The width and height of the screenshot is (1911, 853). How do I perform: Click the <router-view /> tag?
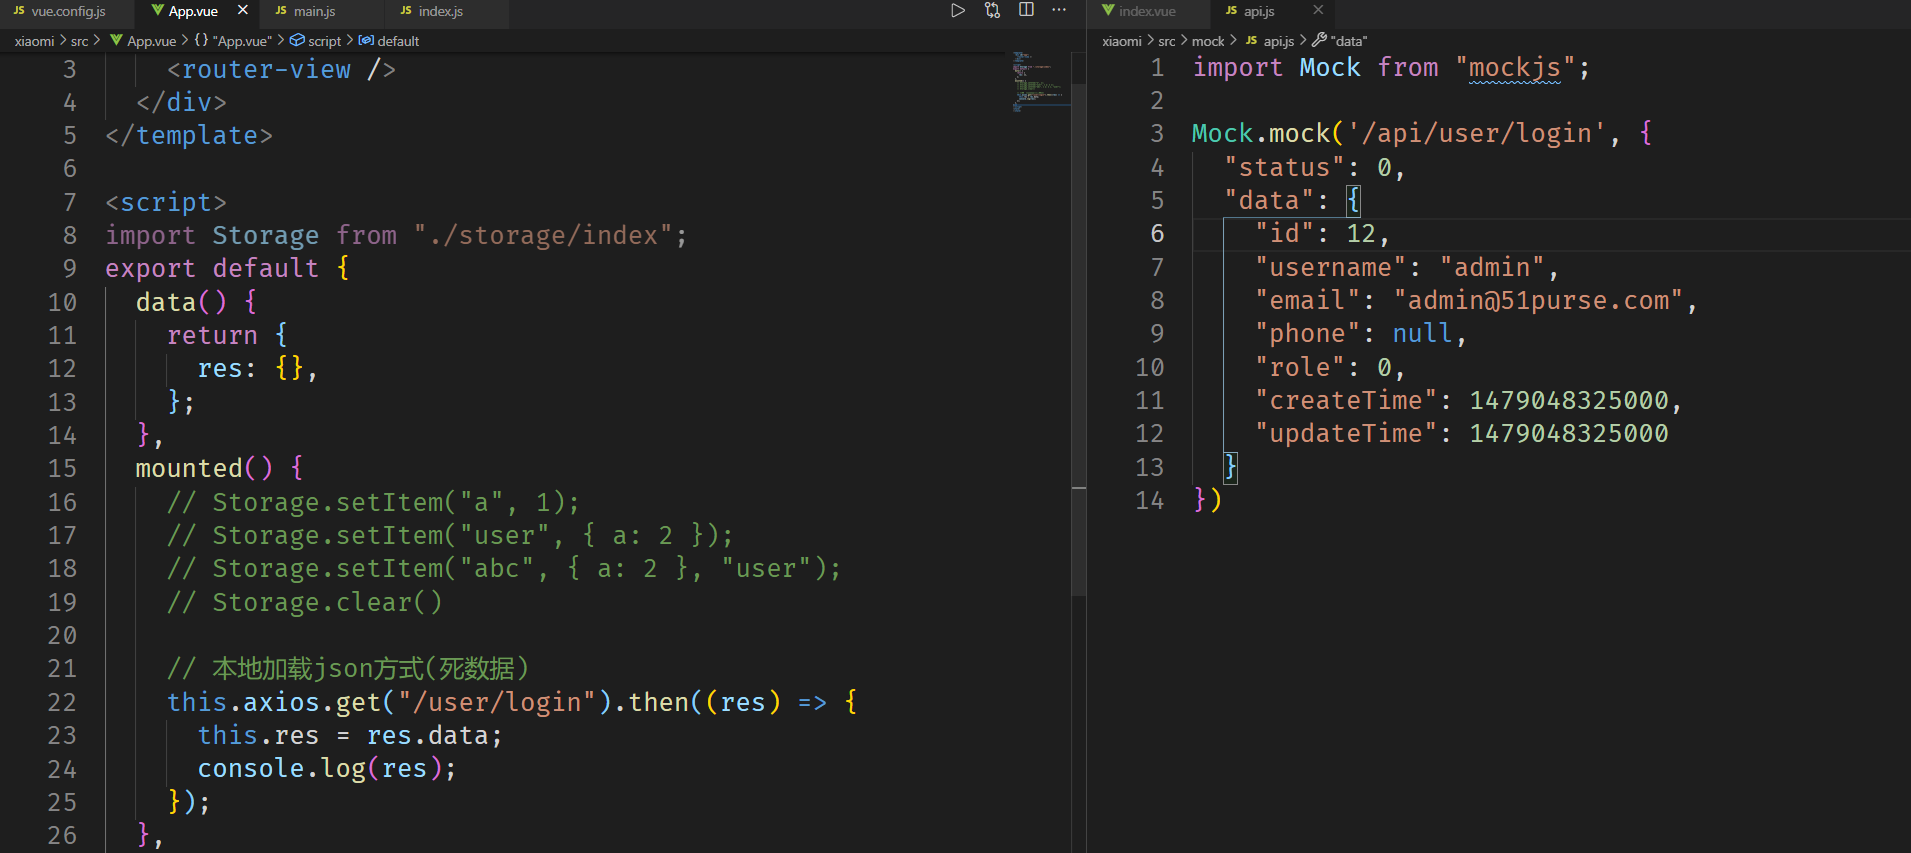point(281,69)
